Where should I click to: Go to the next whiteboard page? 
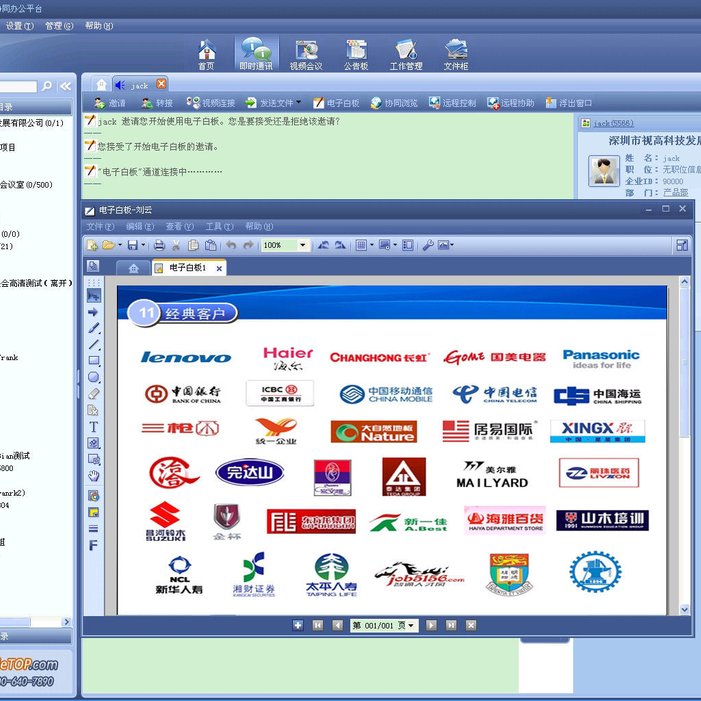[x=431, y=625]
